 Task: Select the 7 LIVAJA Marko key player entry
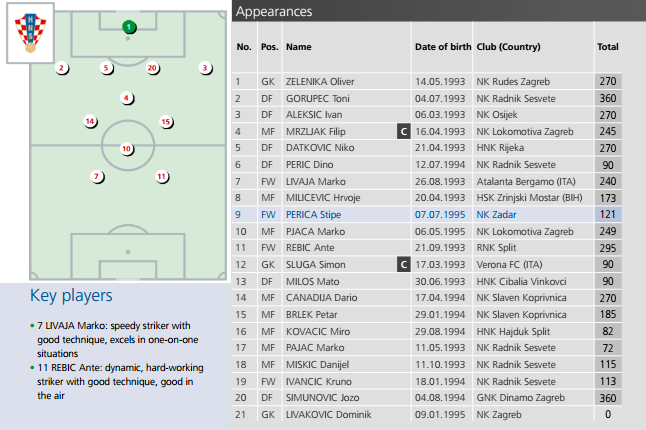coord(115,339)
